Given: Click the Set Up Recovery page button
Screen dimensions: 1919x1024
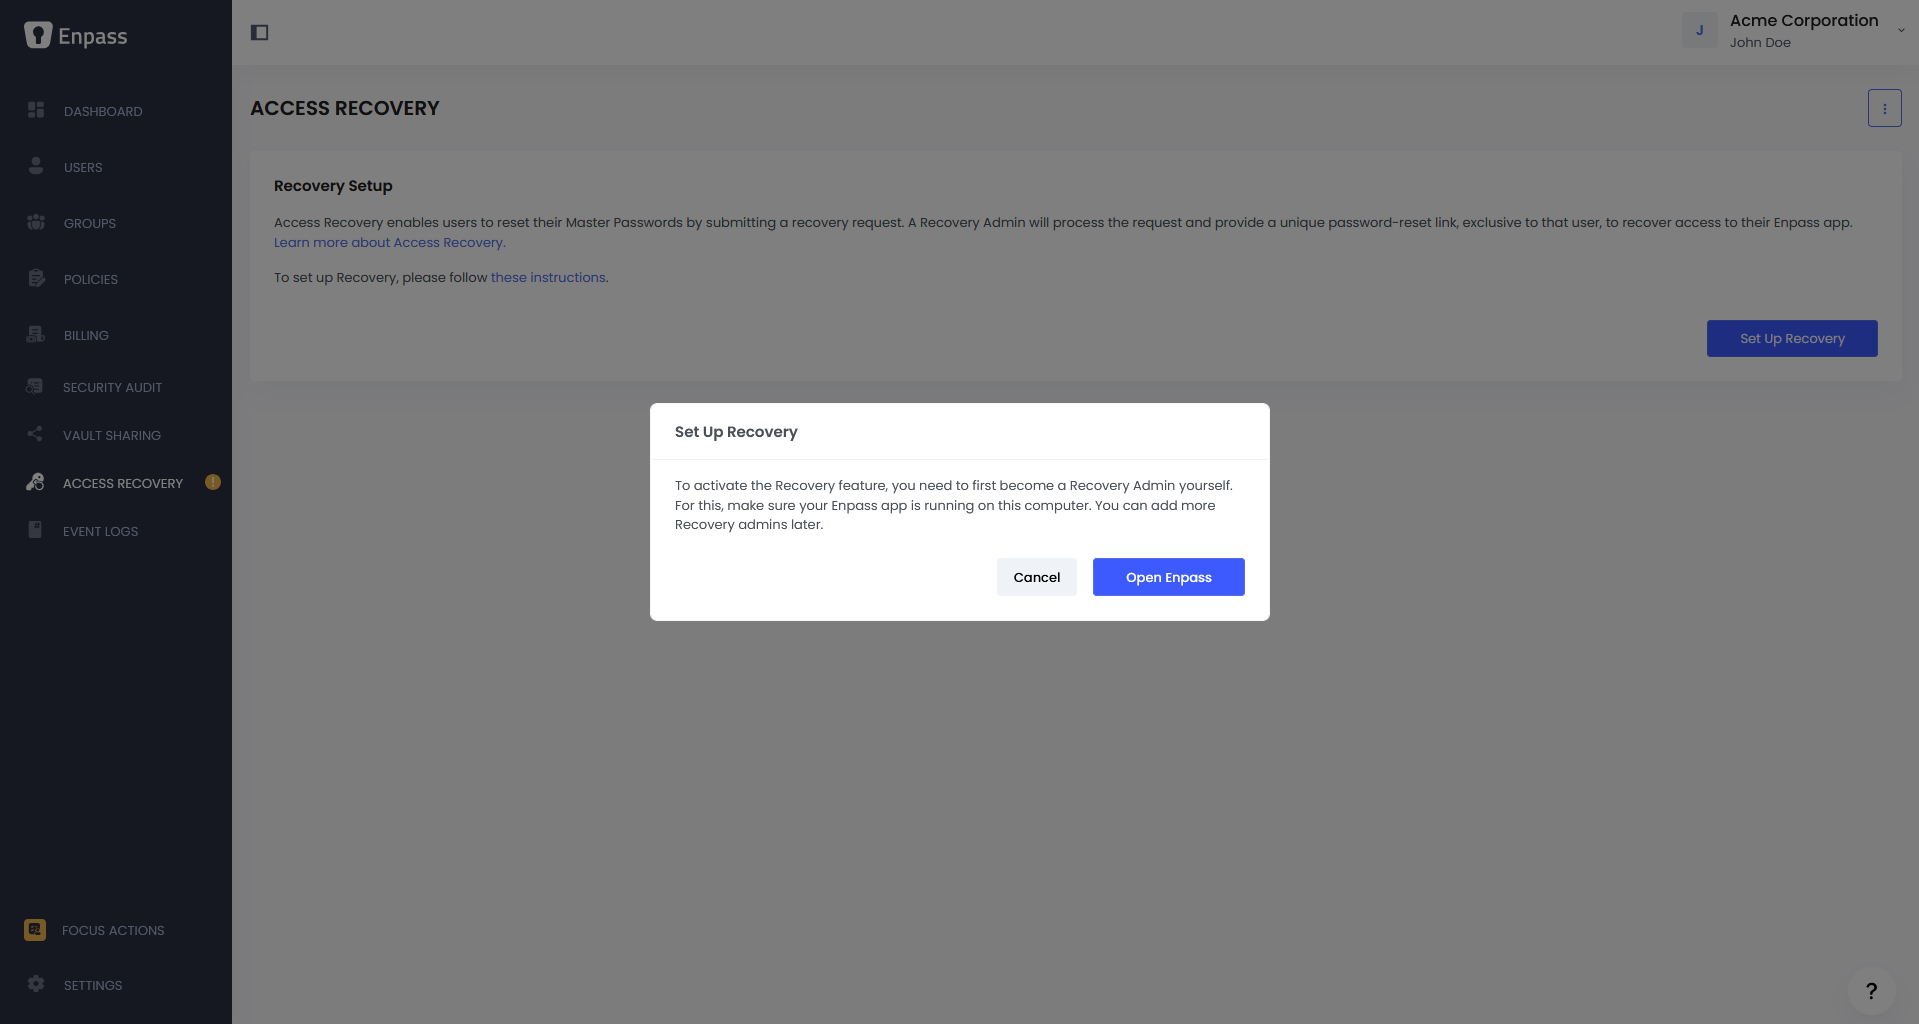Looking at the screenshot, I should (x=1792, y=338).
